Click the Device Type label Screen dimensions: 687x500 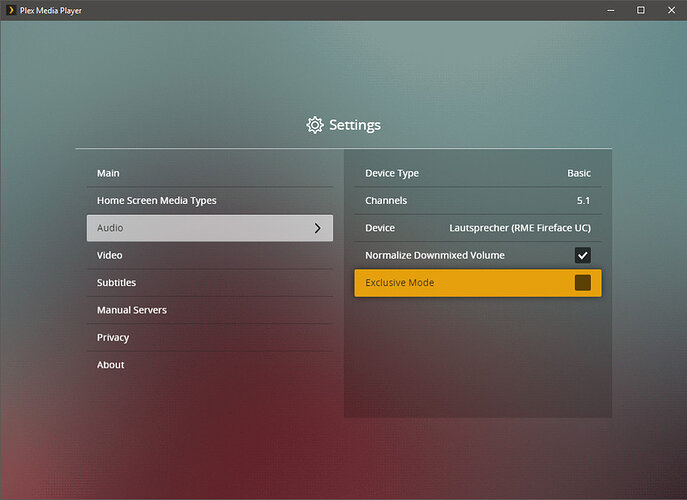(x=392, y=173)
